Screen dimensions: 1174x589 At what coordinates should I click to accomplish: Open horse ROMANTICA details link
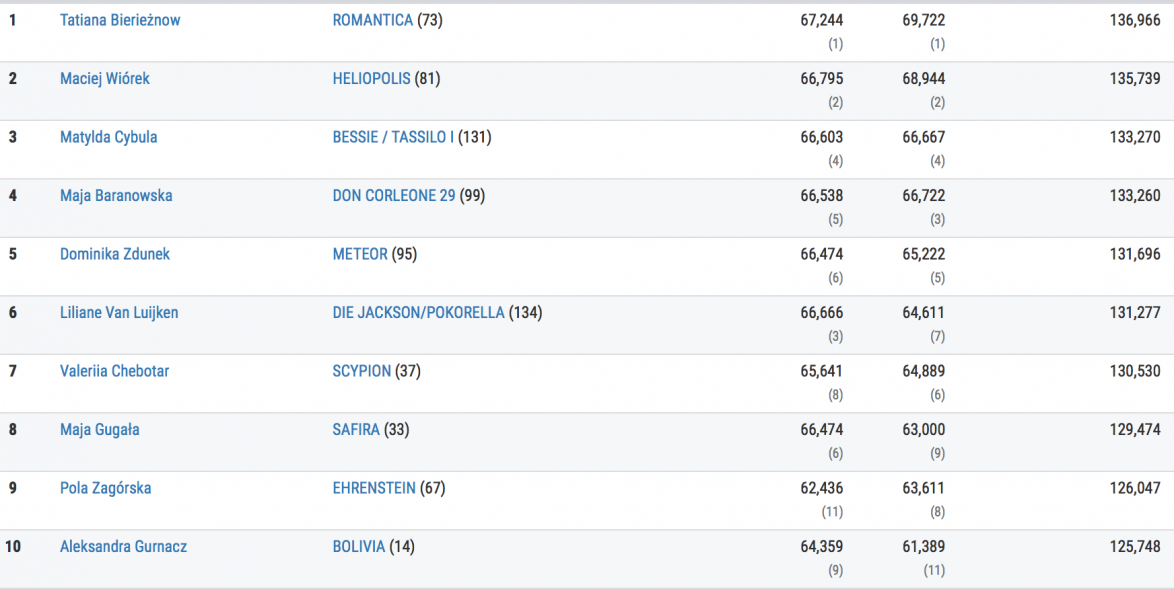(x=372, y=20)
